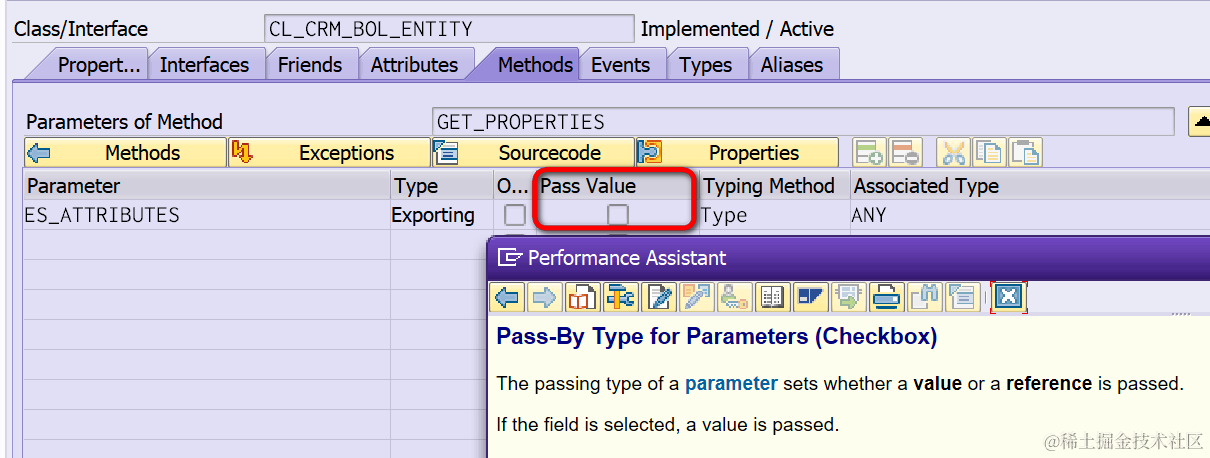Click the Cut scissors icon
The height and width of the screenshot is (458, 1210).
[x=954, y=153]
